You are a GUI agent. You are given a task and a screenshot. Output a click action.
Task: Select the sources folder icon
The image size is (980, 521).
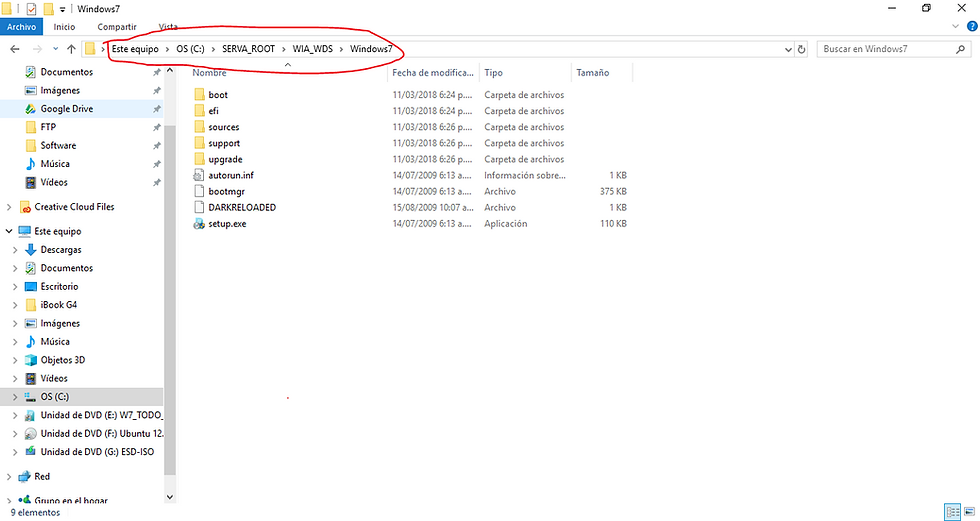point(199,127)
